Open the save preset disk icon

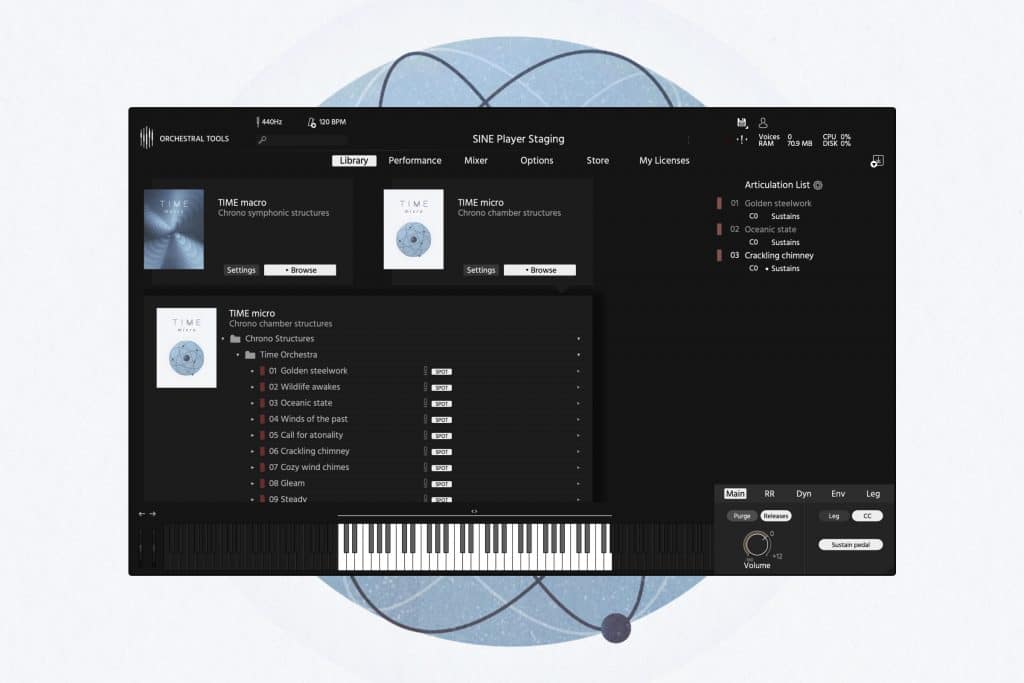coord(741,123)
